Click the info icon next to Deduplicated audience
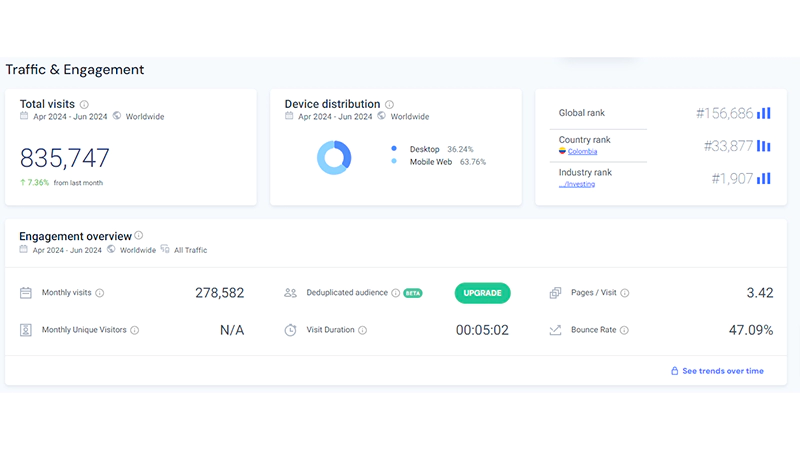800x450 pixels. 396,293
